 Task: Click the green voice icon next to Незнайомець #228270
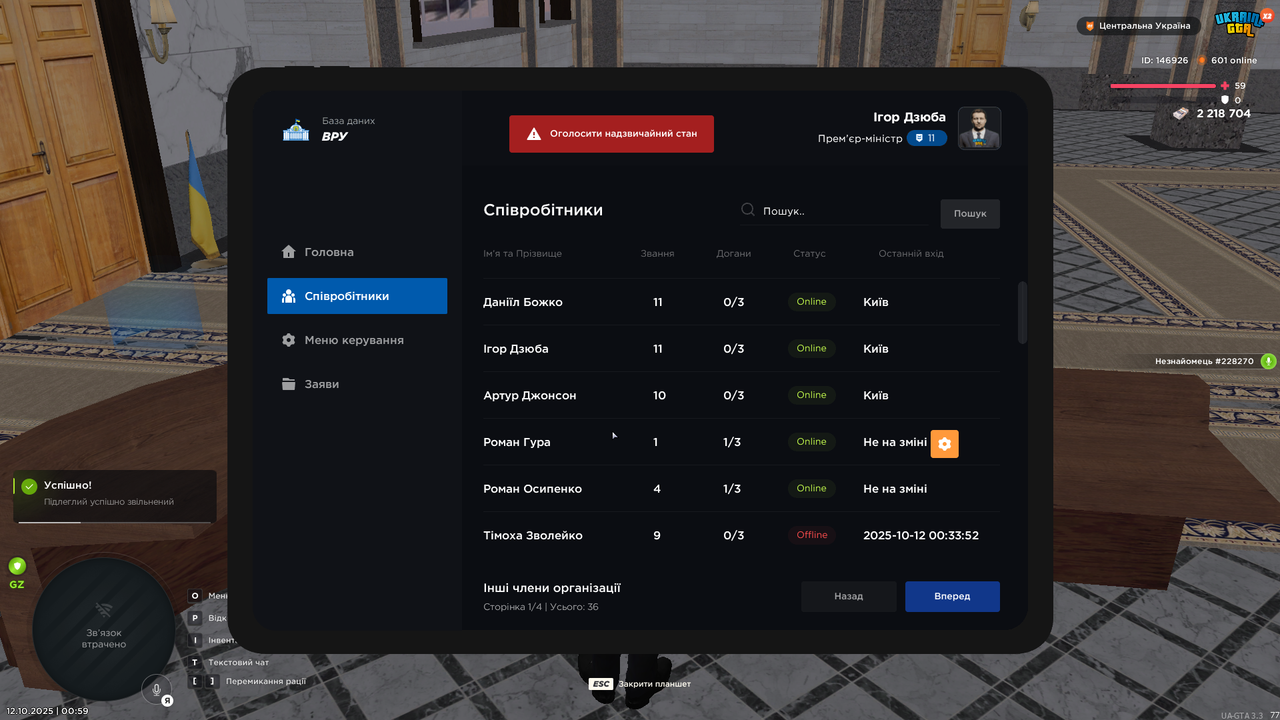(x=1268, y=361)
